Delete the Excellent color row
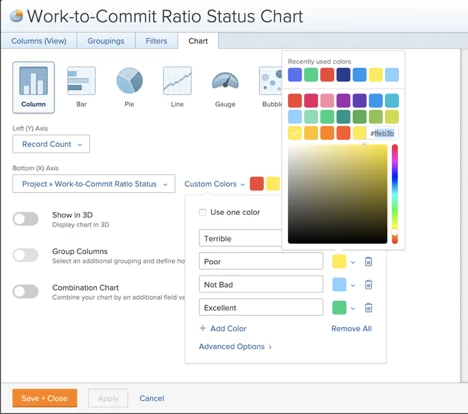Image resolution: width=468 pixels, height=414 pixels. click(x=368, y=308)
